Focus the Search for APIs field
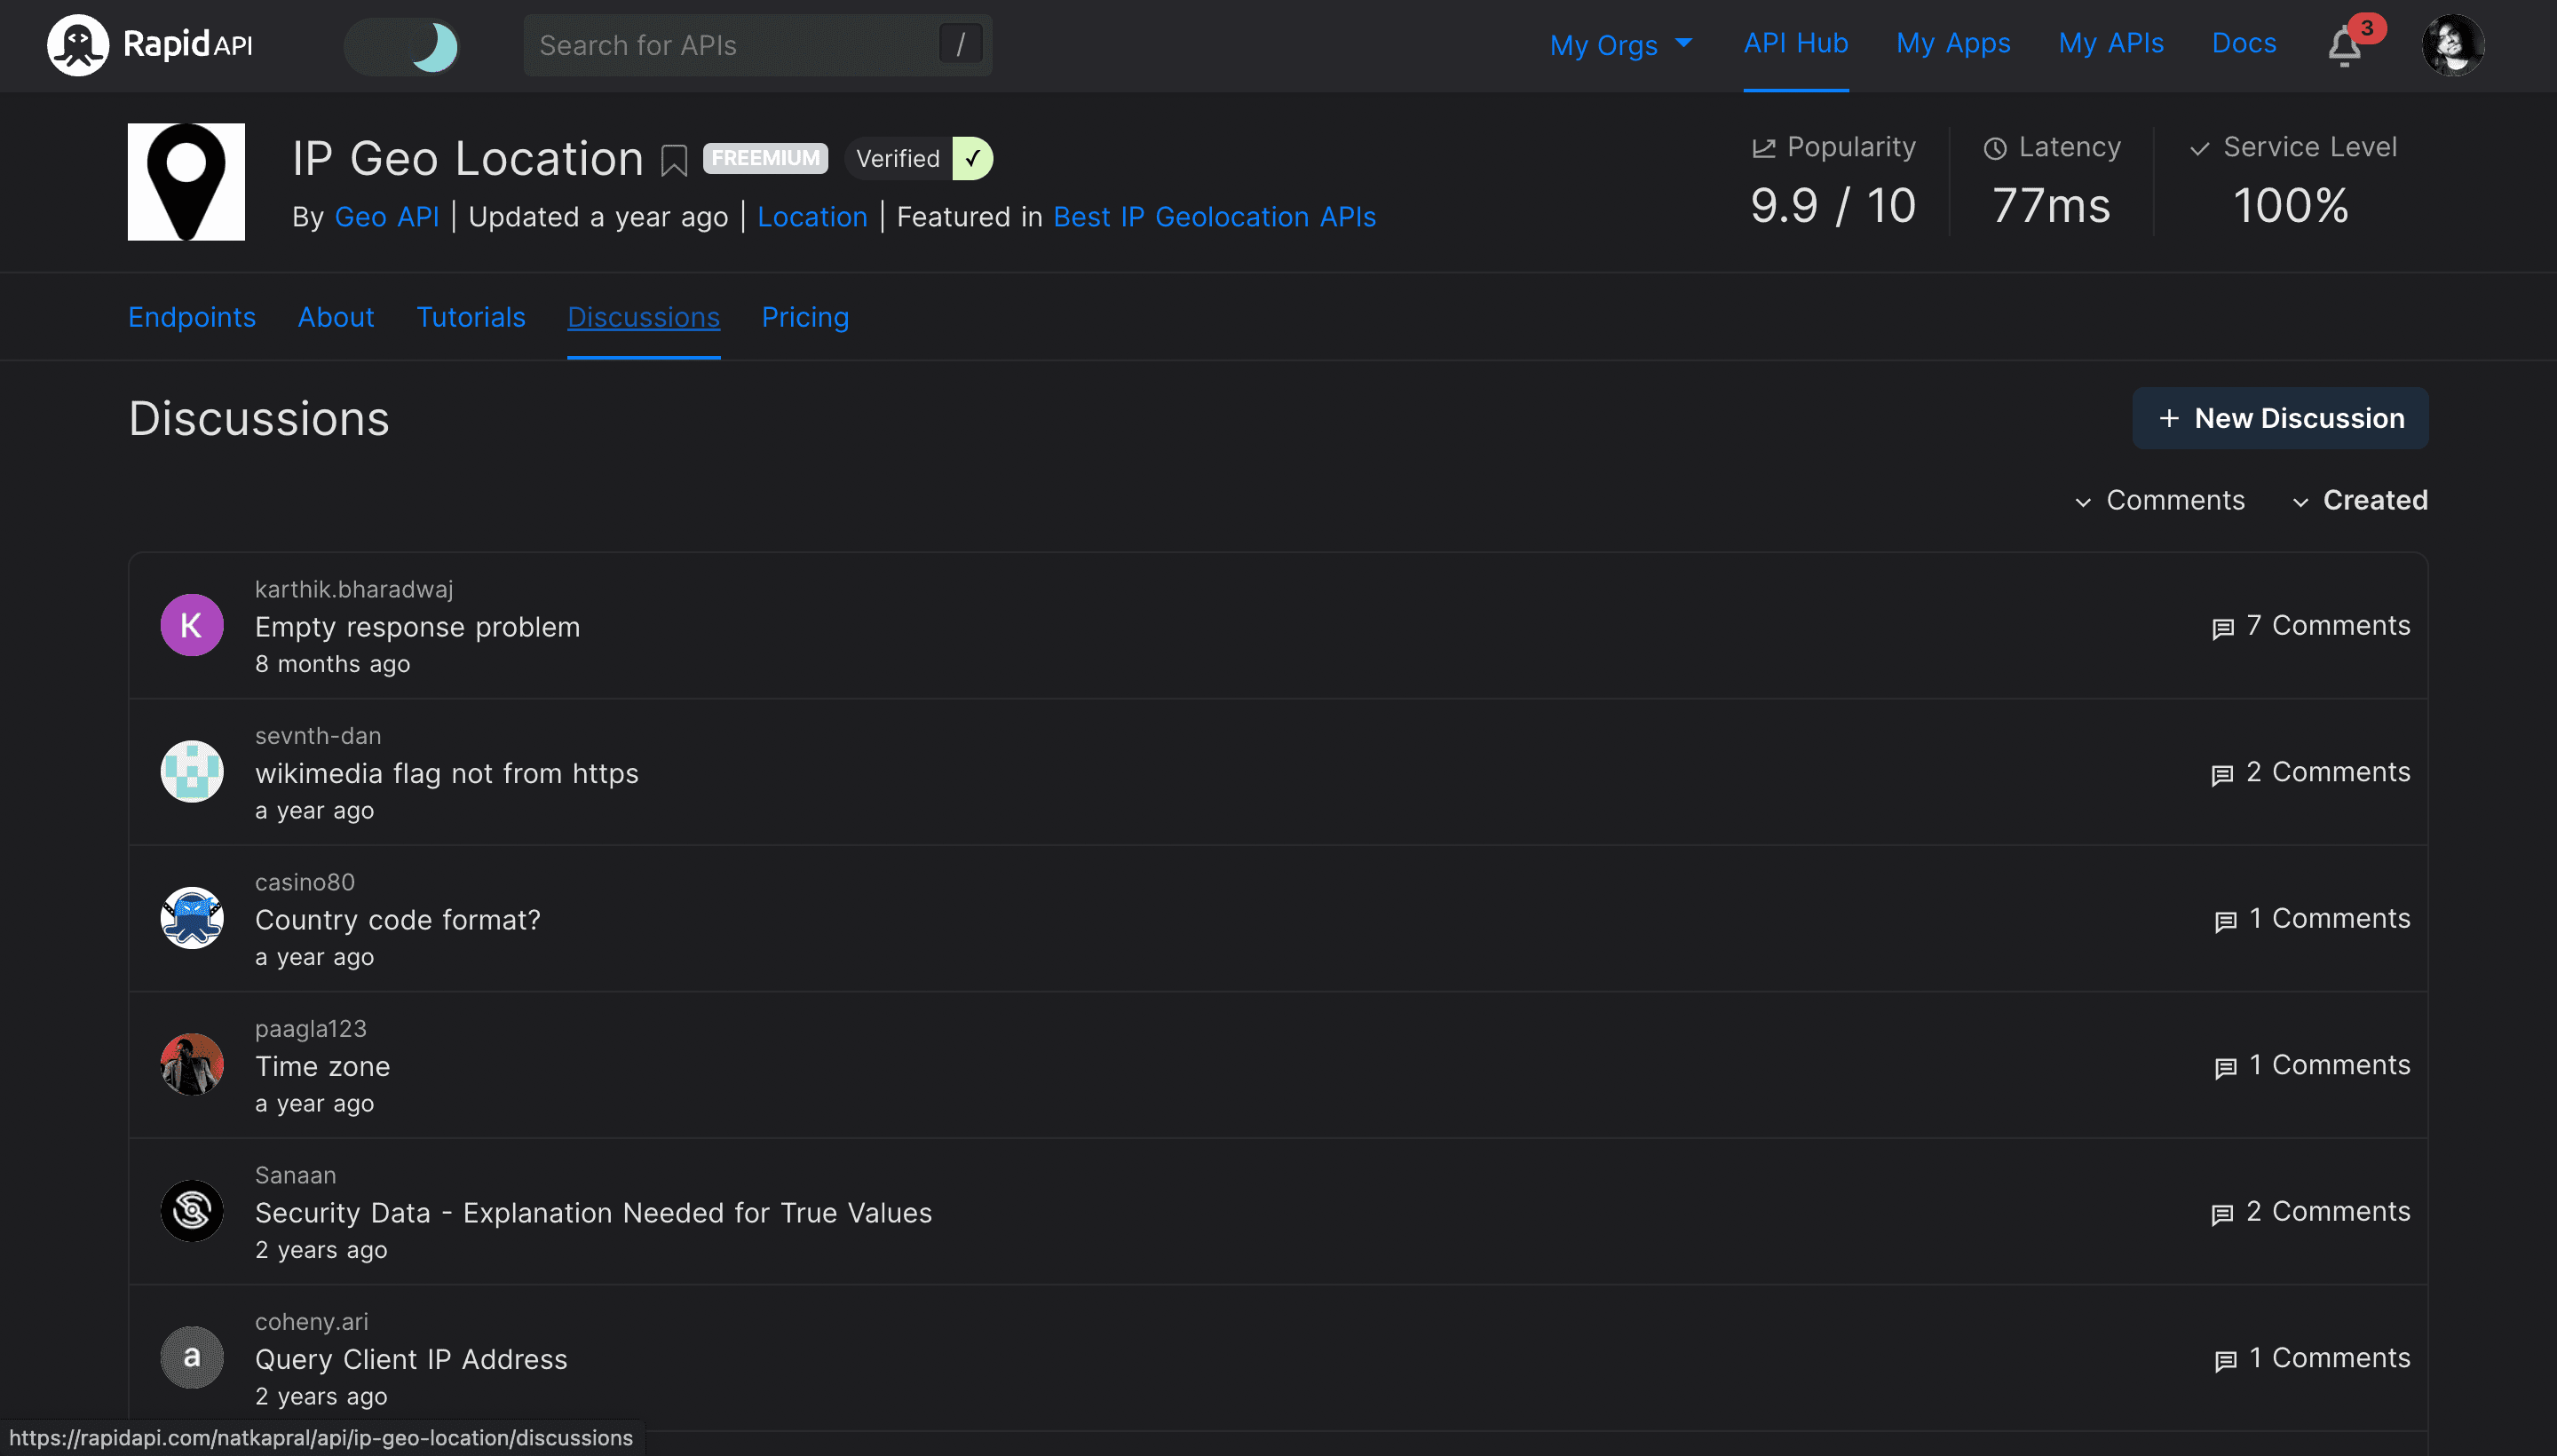The height and width of the screenshot is (1456, 2557). [x=757, y=45]
